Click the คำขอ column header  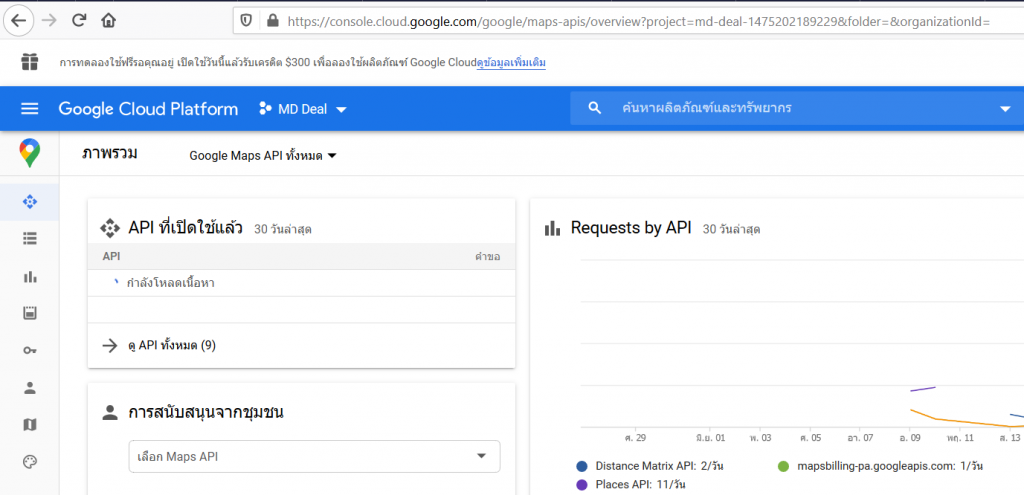487,257
